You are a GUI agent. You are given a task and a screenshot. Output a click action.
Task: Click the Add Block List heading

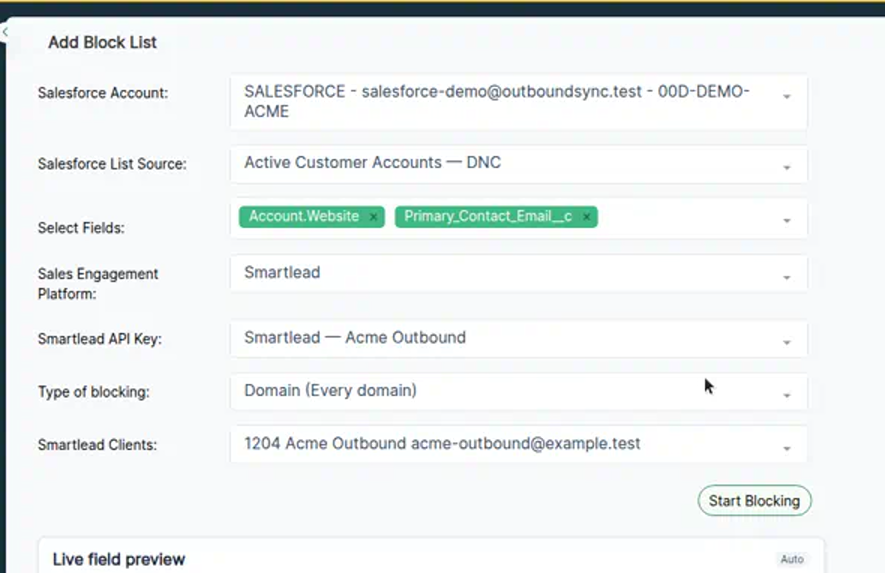tap(102, 42)
